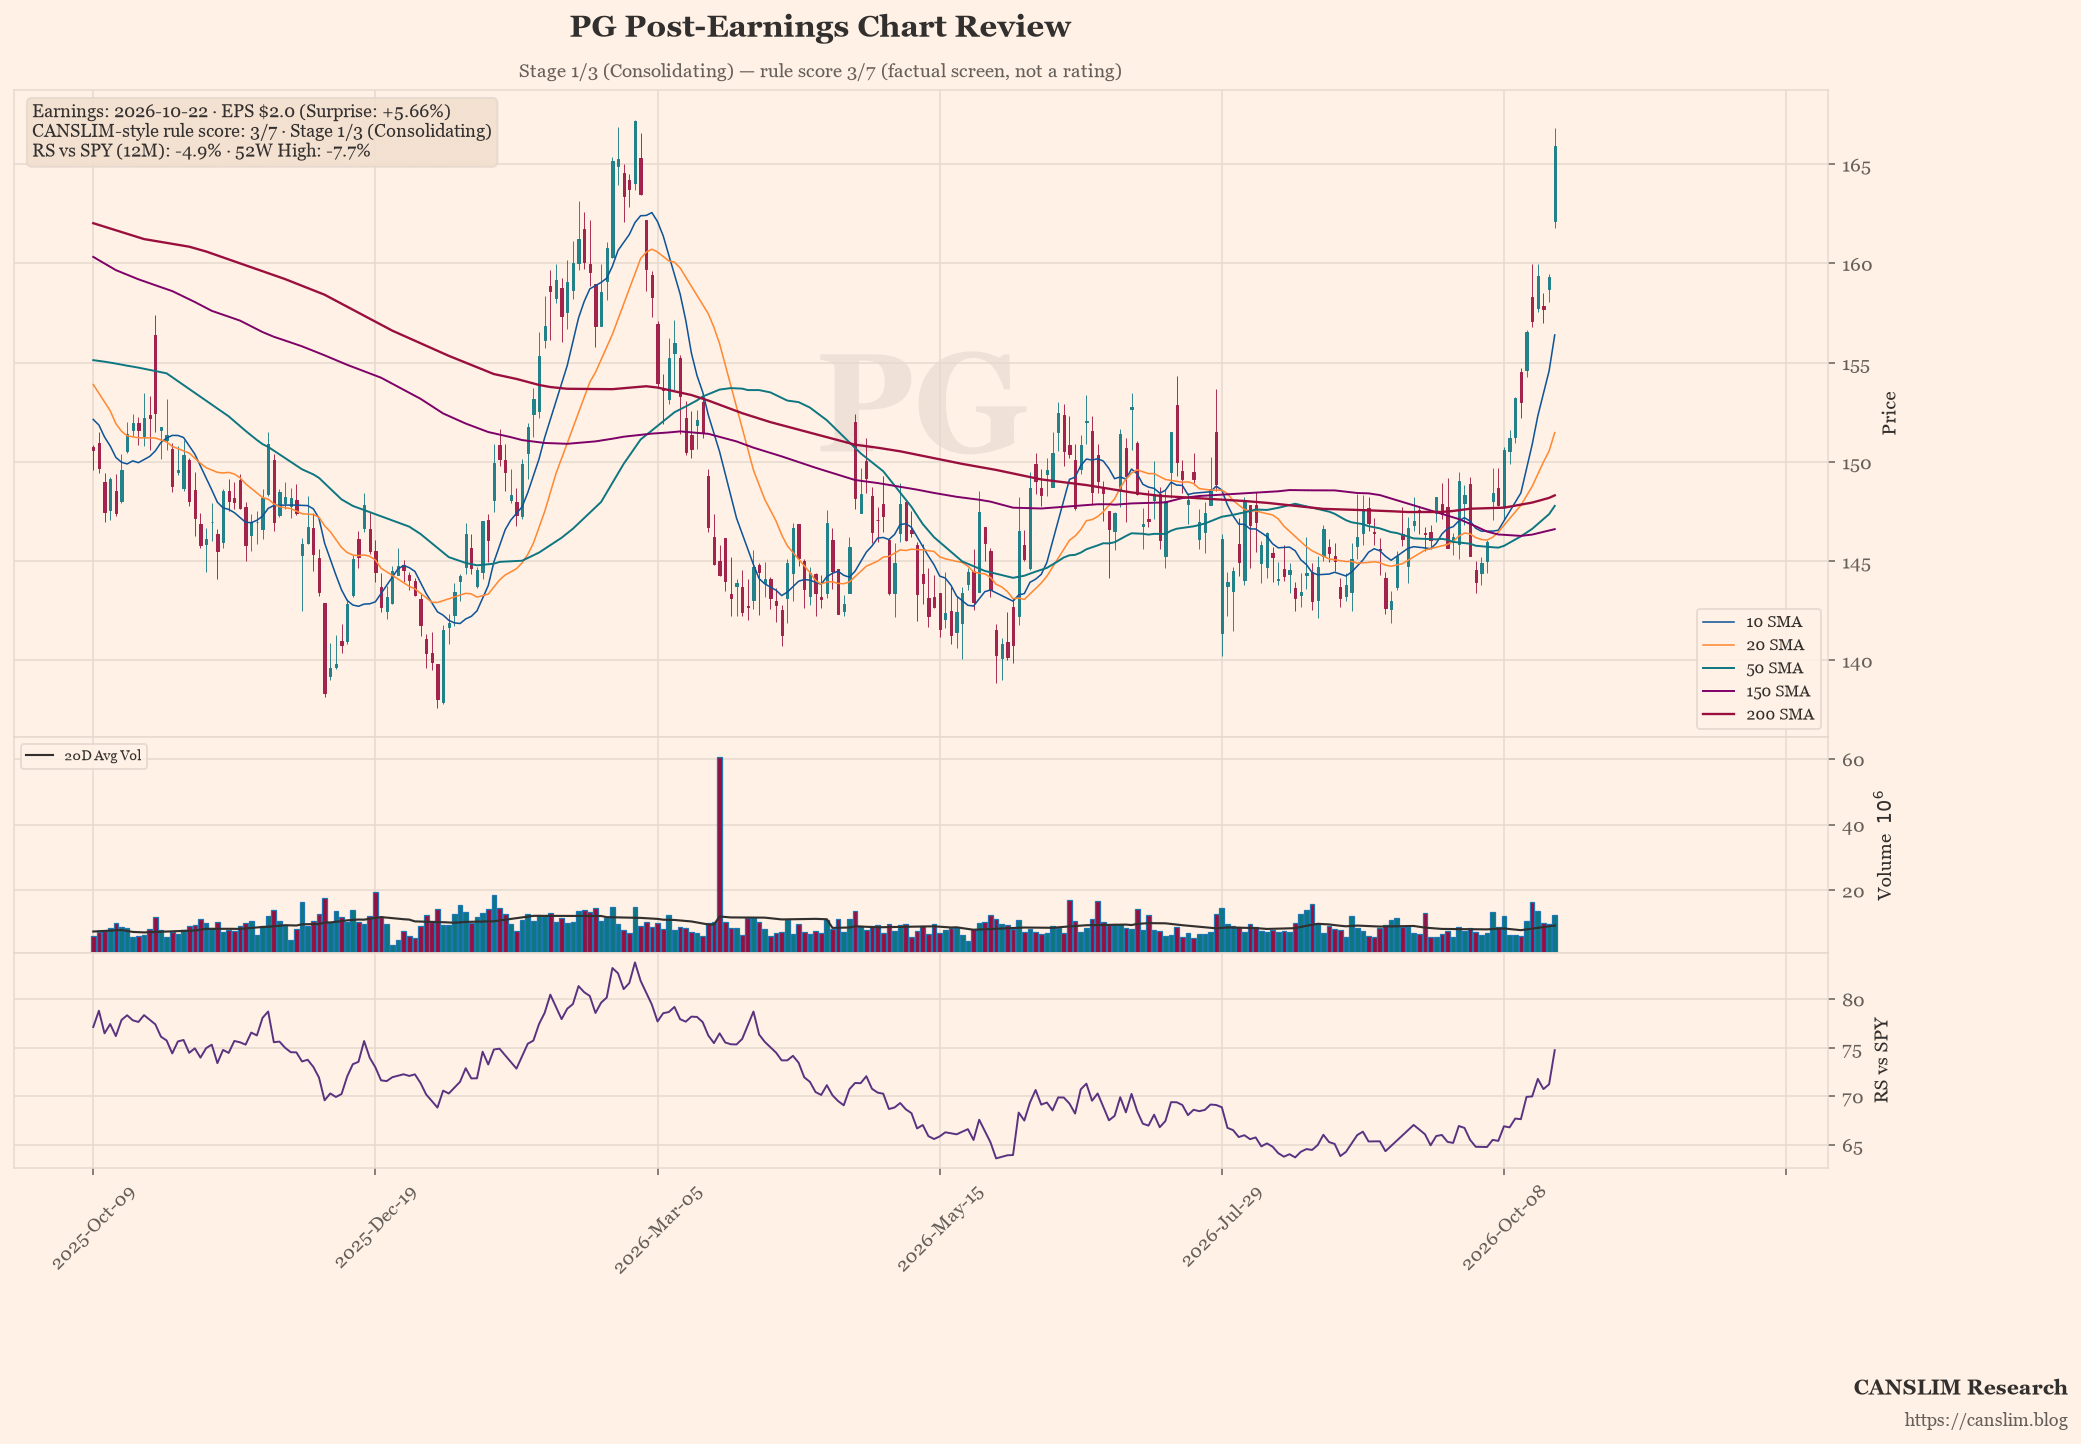Click the '150 SMA' legend entry

[1759, 691]
